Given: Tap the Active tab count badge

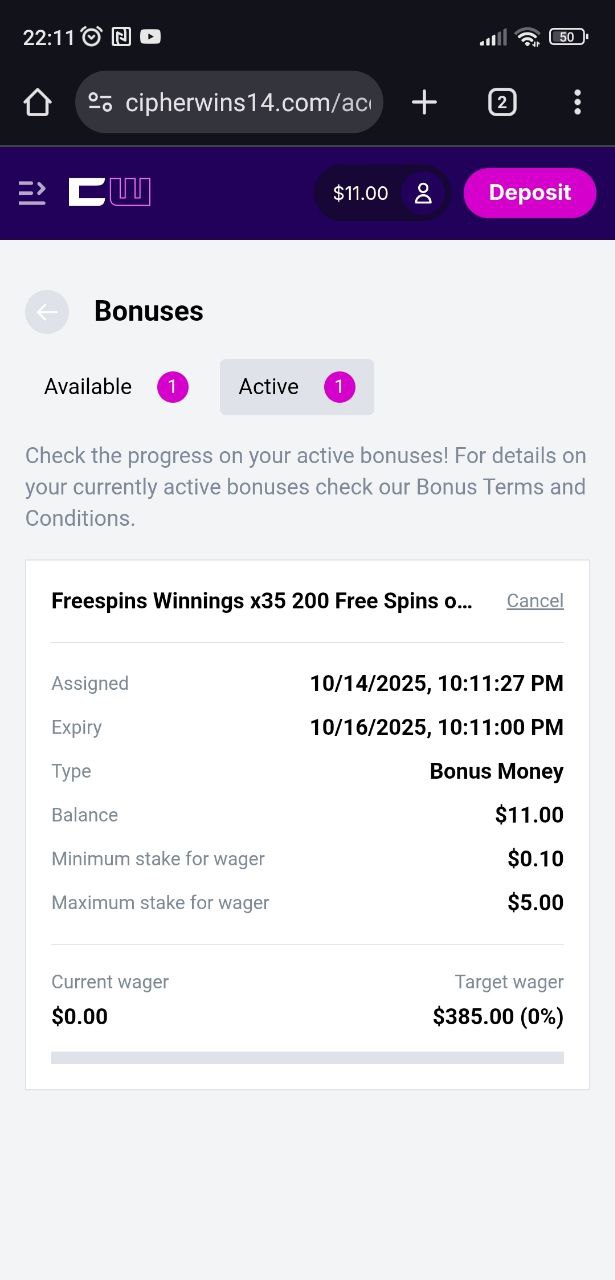Looking at the screenshot, I should (x=340, y=387).
